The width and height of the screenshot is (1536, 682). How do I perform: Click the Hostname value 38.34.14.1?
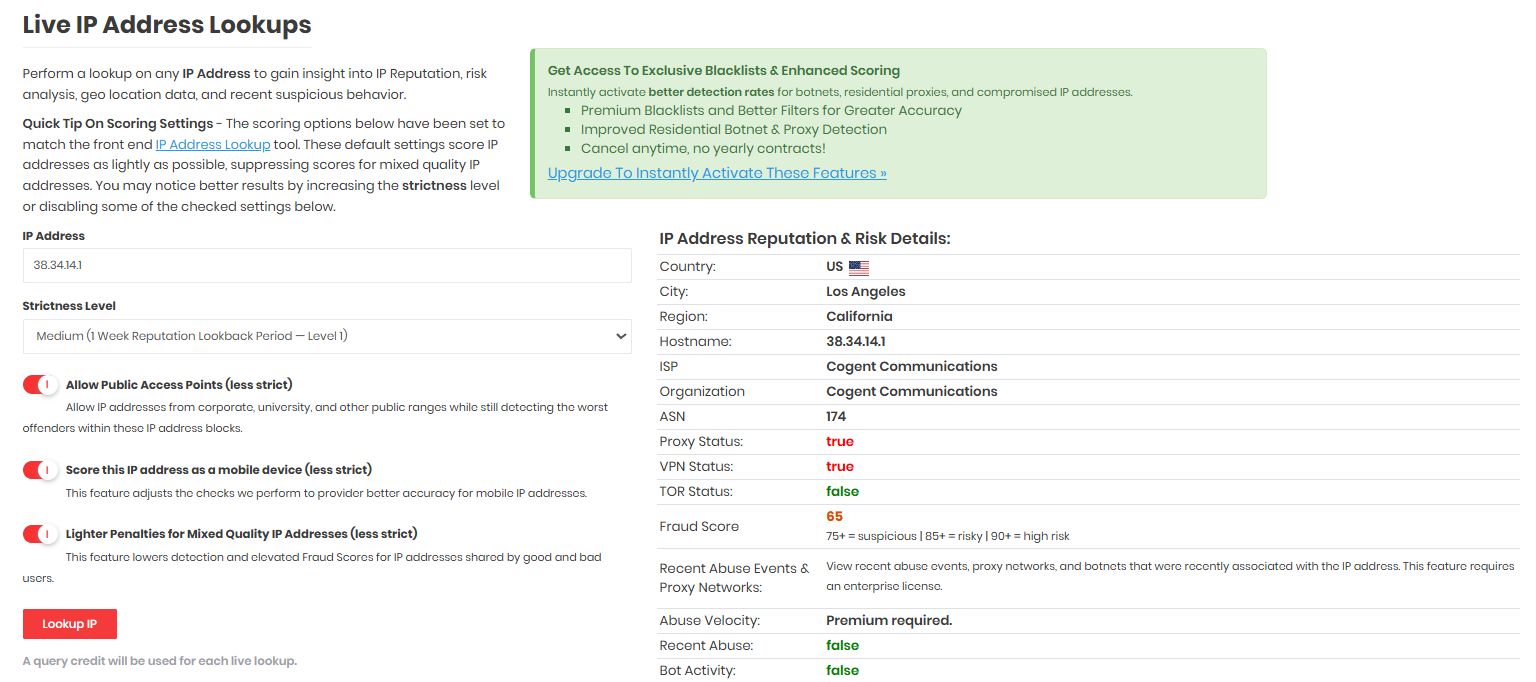tap(855, 342)
